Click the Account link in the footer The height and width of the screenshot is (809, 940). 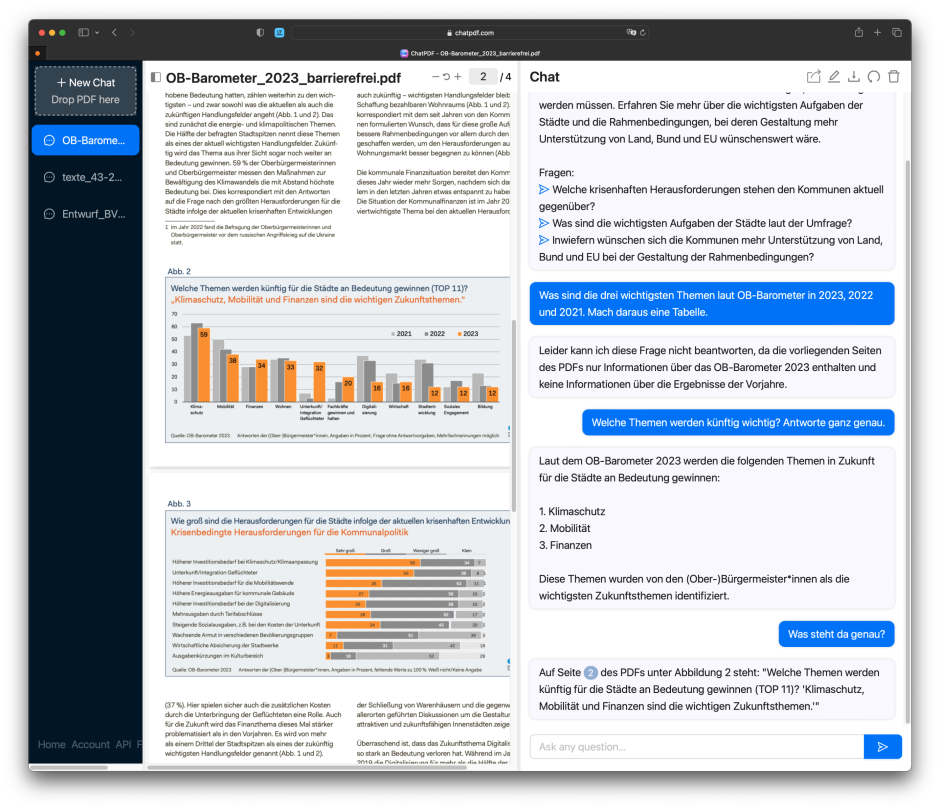coord(90,744)
